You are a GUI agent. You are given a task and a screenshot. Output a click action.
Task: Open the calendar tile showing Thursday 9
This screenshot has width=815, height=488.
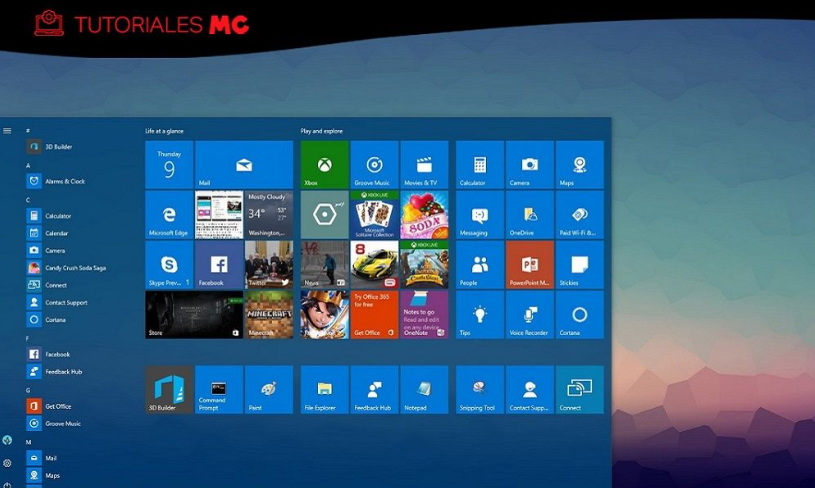[169, 165]
